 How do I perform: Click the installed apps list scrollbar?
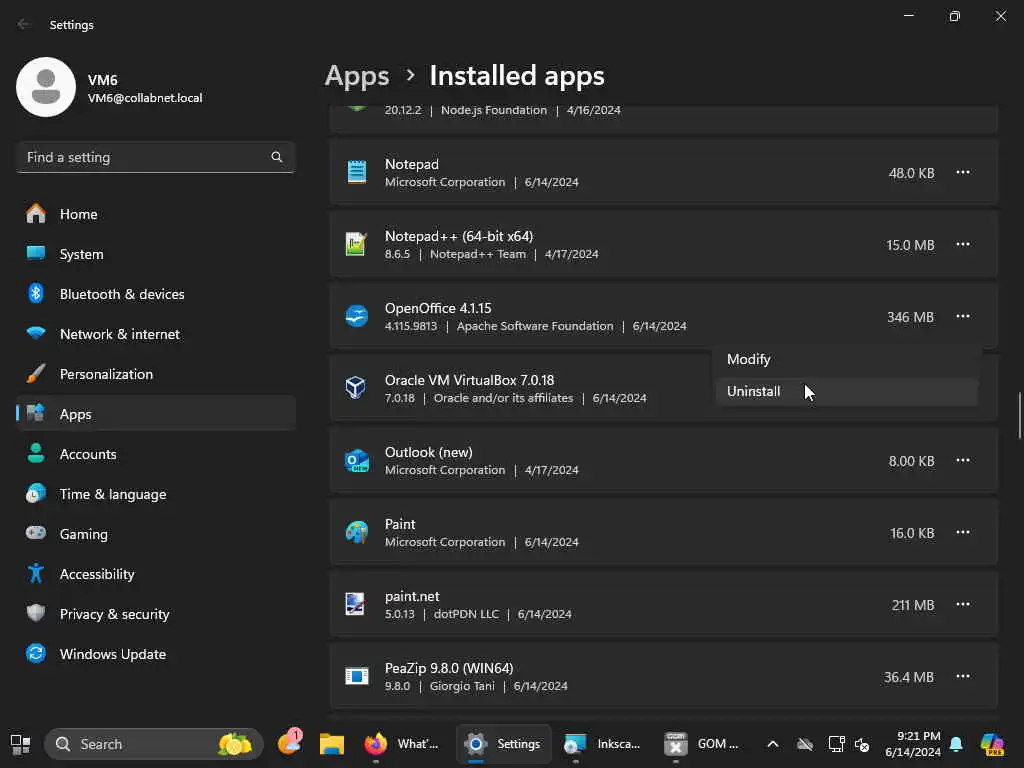pos(1019,415)
